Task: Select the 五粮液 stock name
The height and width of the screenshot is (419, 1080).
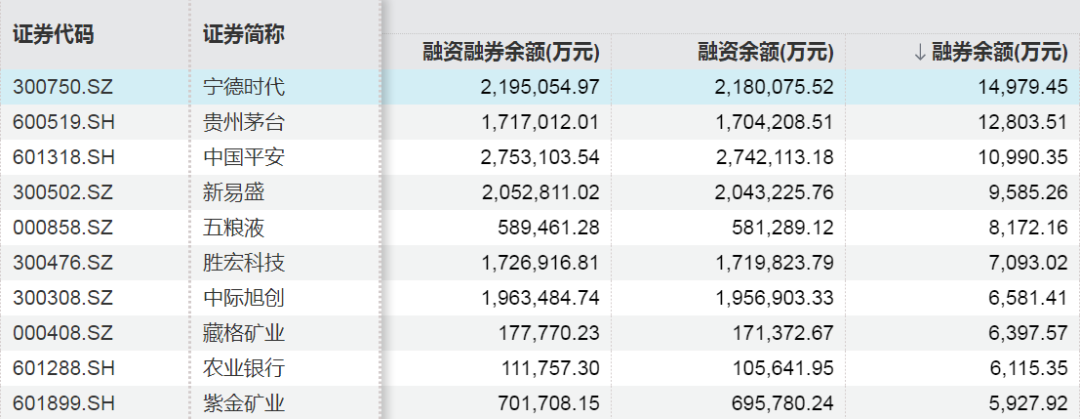Action: tap(233, 228)
